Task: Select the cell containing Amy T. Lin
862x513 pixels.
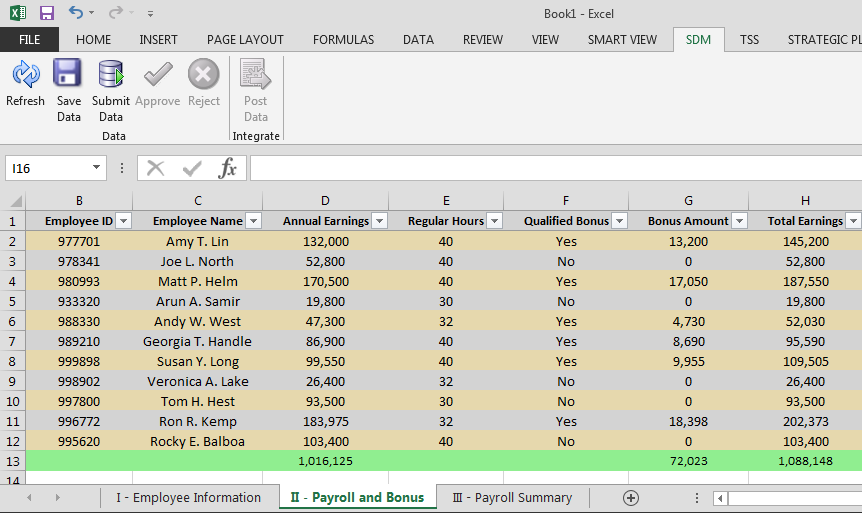Action: coord(198,241)
